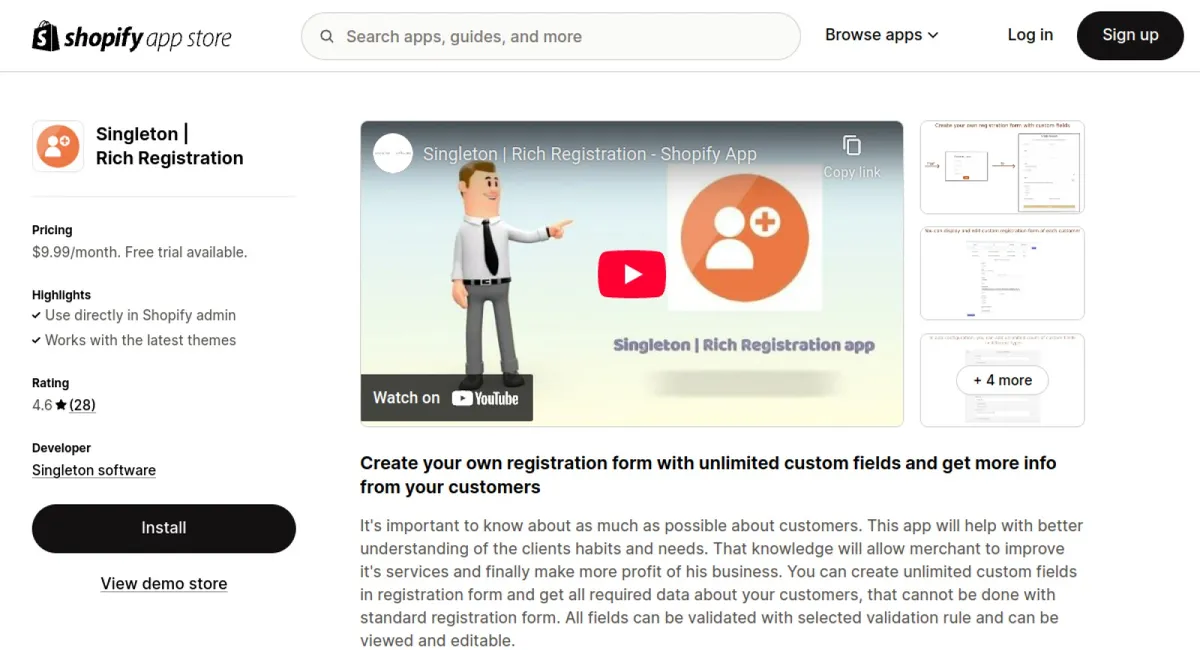The image size is (1200, 650).
Task: Click the Sign up button
Action: 1130,36
